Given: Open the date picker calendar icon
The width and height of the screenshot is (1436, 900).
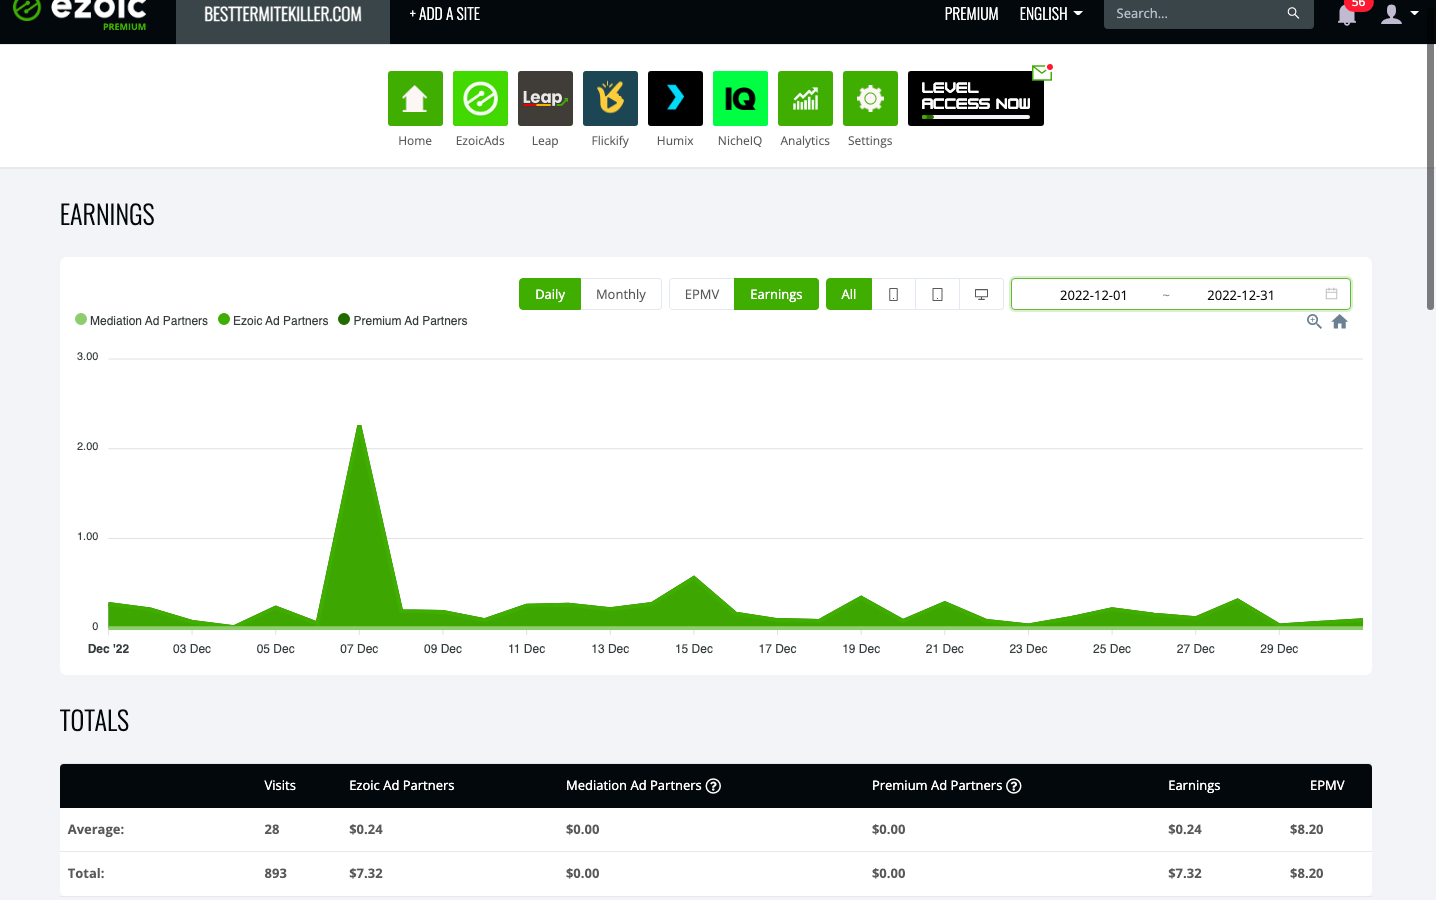Looking at the screenshot, I should tap(1331, 294).
